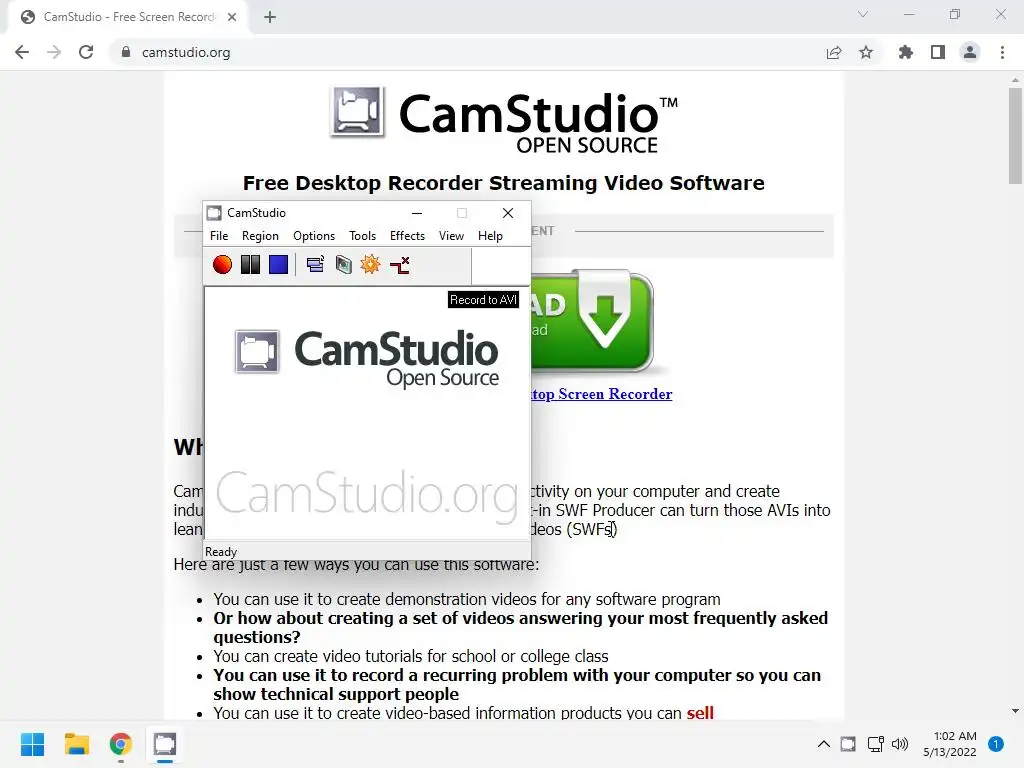The image size is (1024, 768).
Task: Open the clock showing 1:02 AM
Action: [950, 744]
